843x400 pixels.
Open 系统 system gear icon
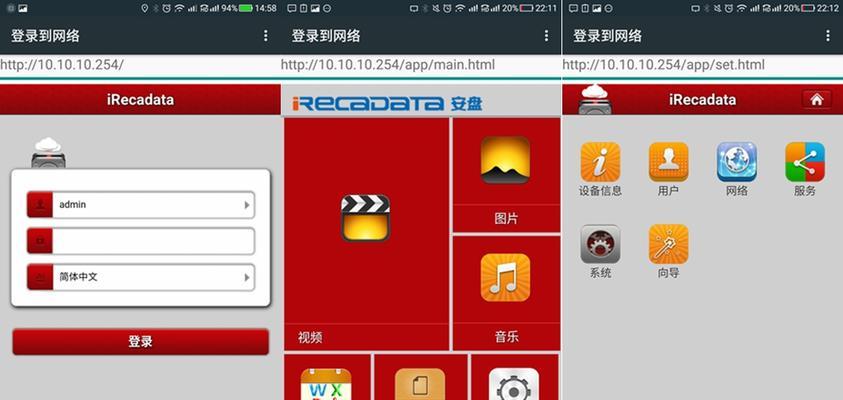point(601,244)
